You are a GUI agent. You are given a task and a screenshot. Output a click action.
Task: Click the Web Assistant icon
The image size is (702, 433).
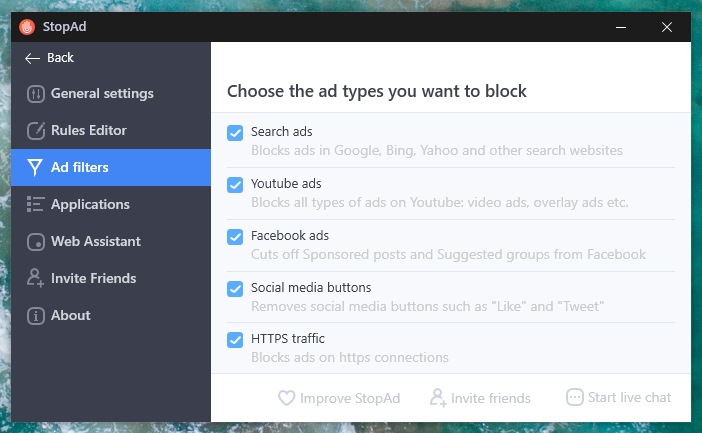[36, 242]
